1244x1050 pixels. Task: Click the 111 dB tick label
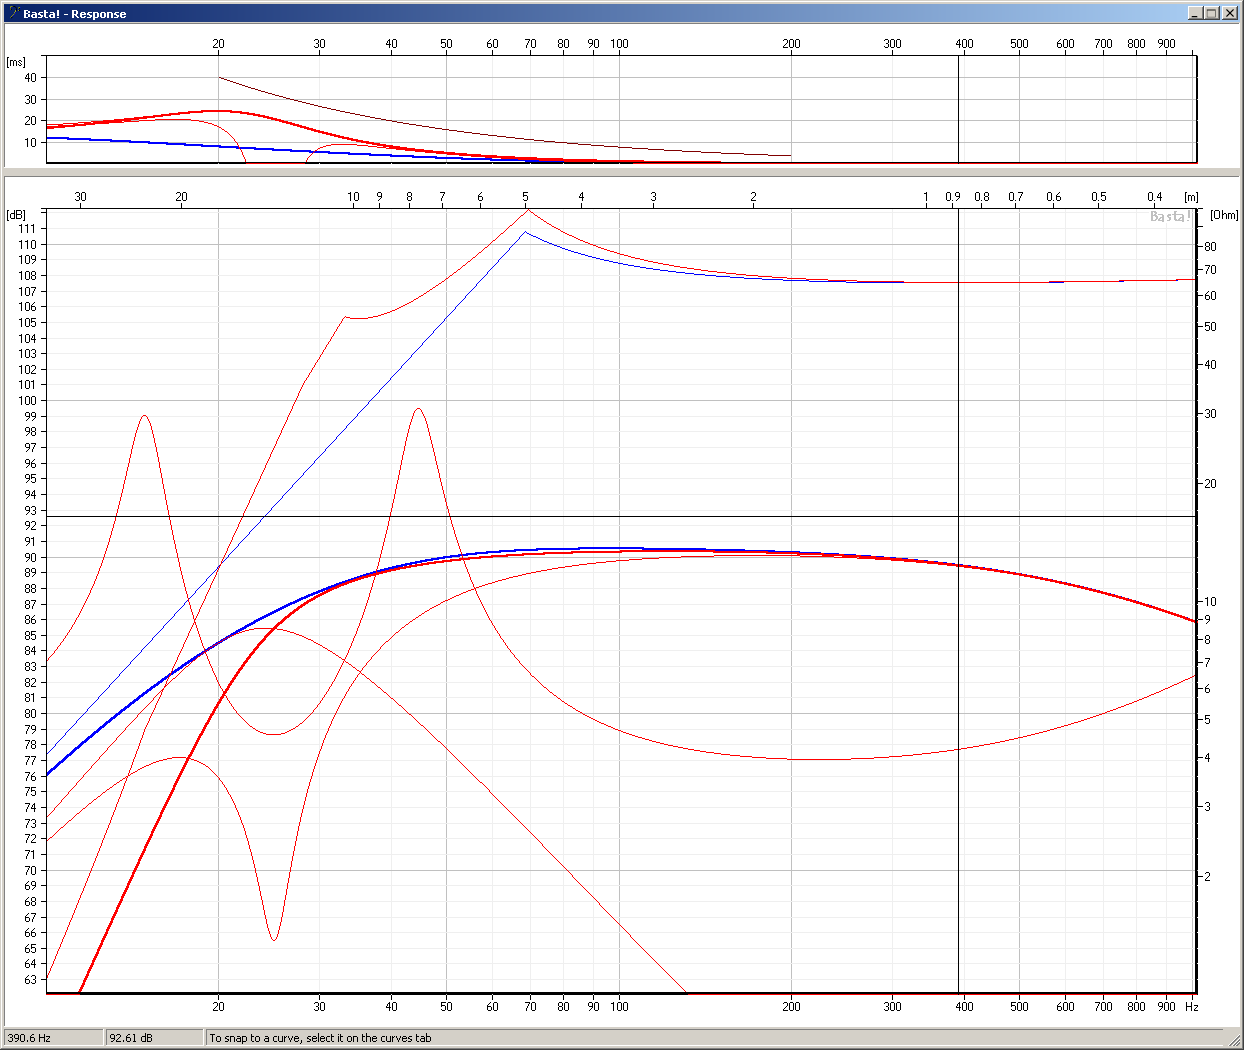[x=27, y=229]
